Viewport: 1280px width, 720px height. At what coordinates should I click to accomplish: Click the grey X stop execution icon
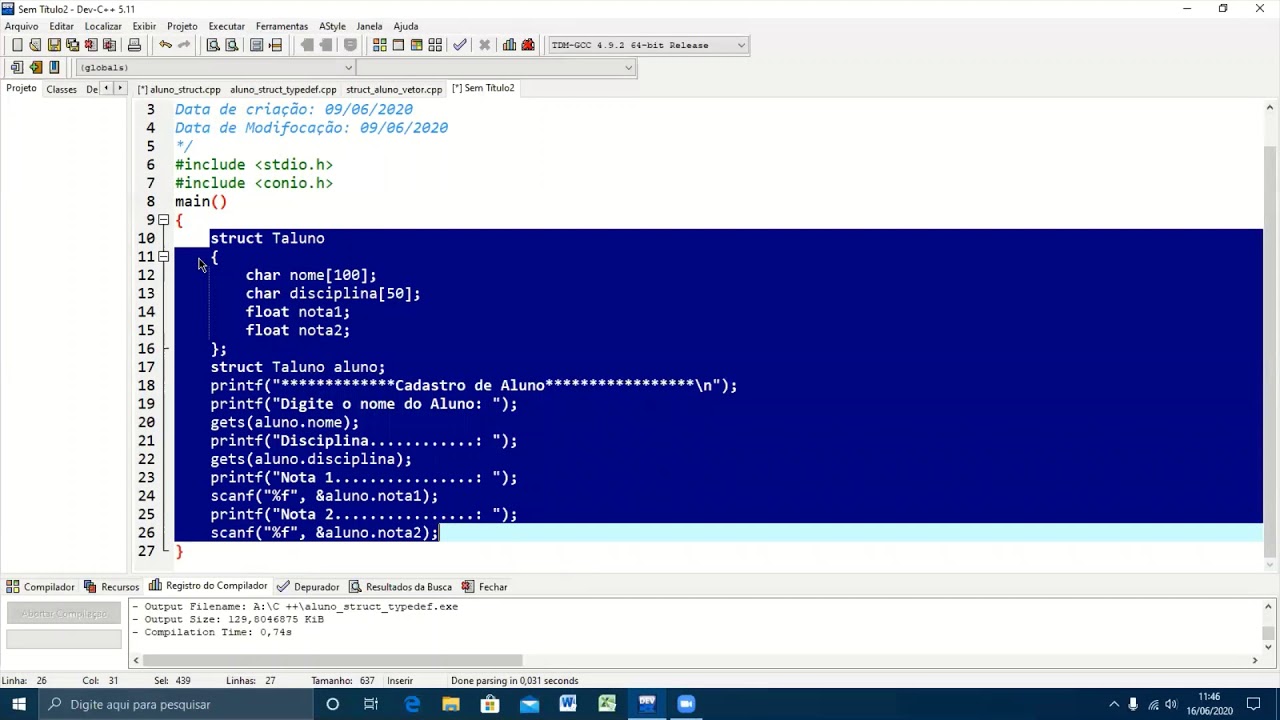point(485,45)
